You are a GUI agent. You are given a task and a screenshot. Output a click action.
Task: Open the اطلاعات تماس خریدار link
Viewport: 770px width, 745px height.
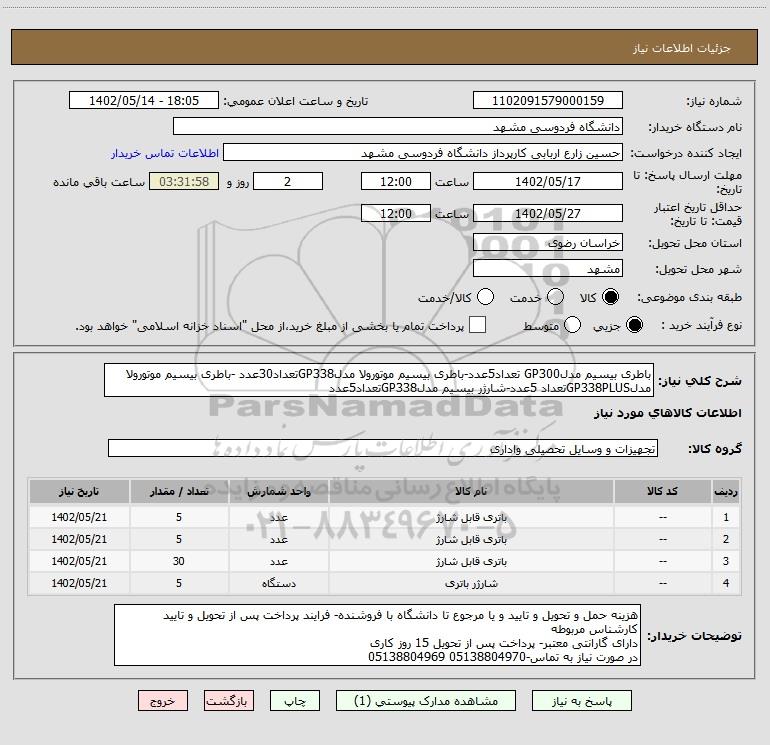(165, 153)
